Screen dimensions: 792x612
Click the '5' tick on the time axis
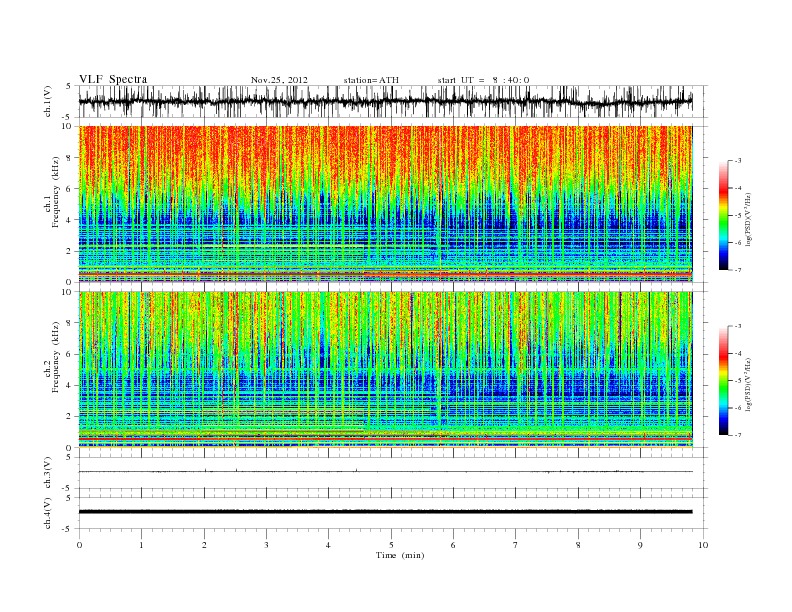pos(391,545)
